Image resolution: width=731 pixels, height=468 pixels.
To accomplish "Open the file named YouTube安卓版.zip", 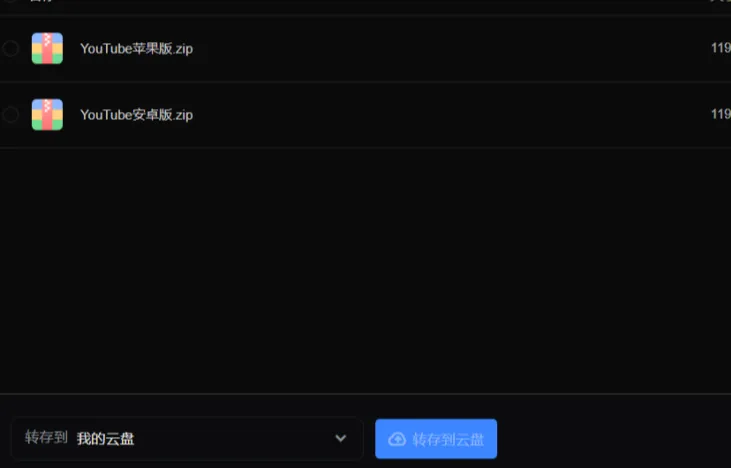I will (x=136, y=115).
